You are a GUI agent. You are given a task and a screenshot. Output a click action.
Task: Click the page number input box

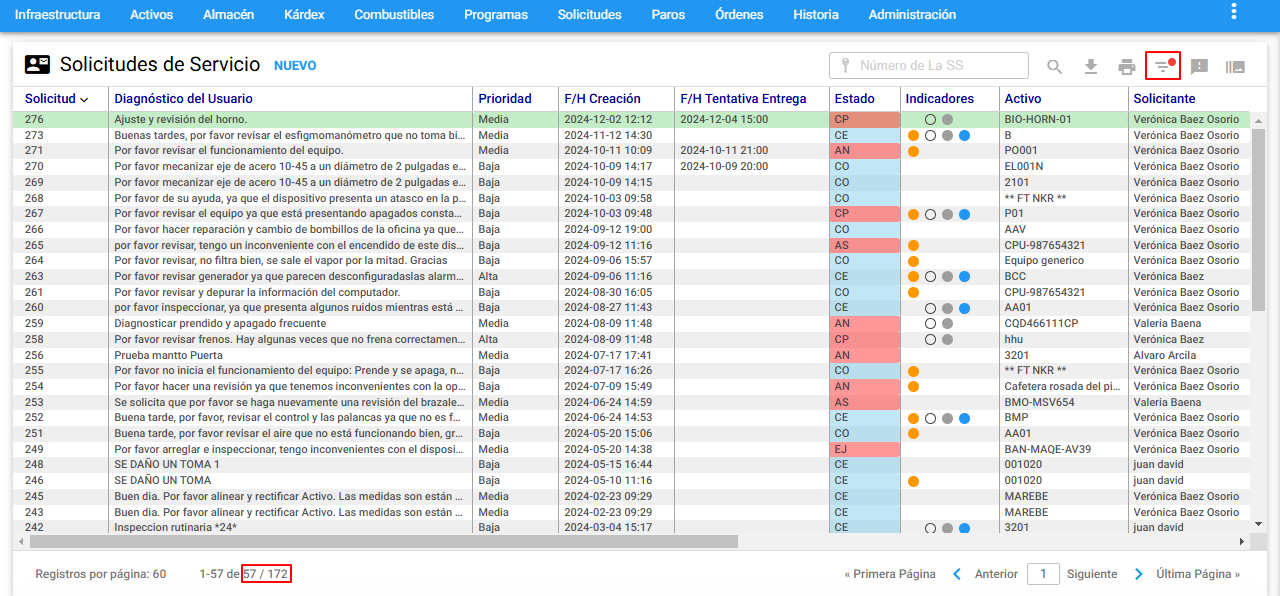pos(1043,574)
